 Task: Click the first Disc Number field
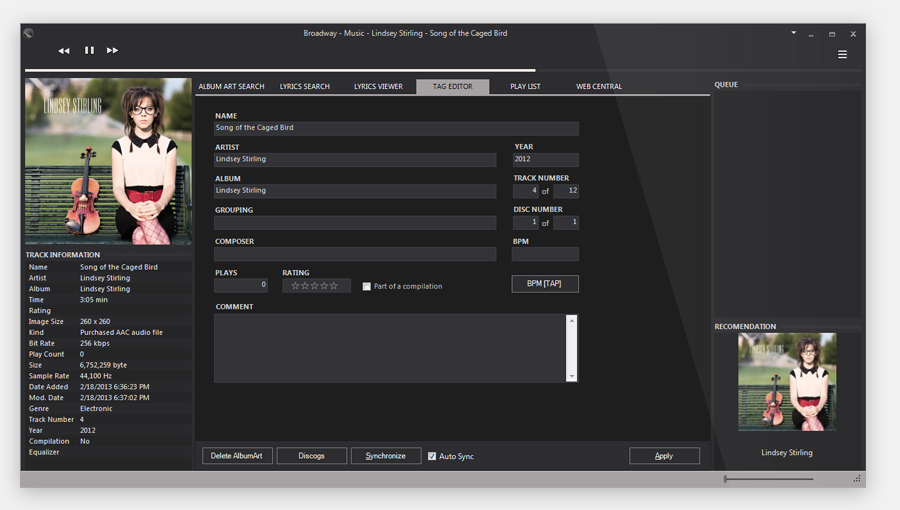pos(525,223)
